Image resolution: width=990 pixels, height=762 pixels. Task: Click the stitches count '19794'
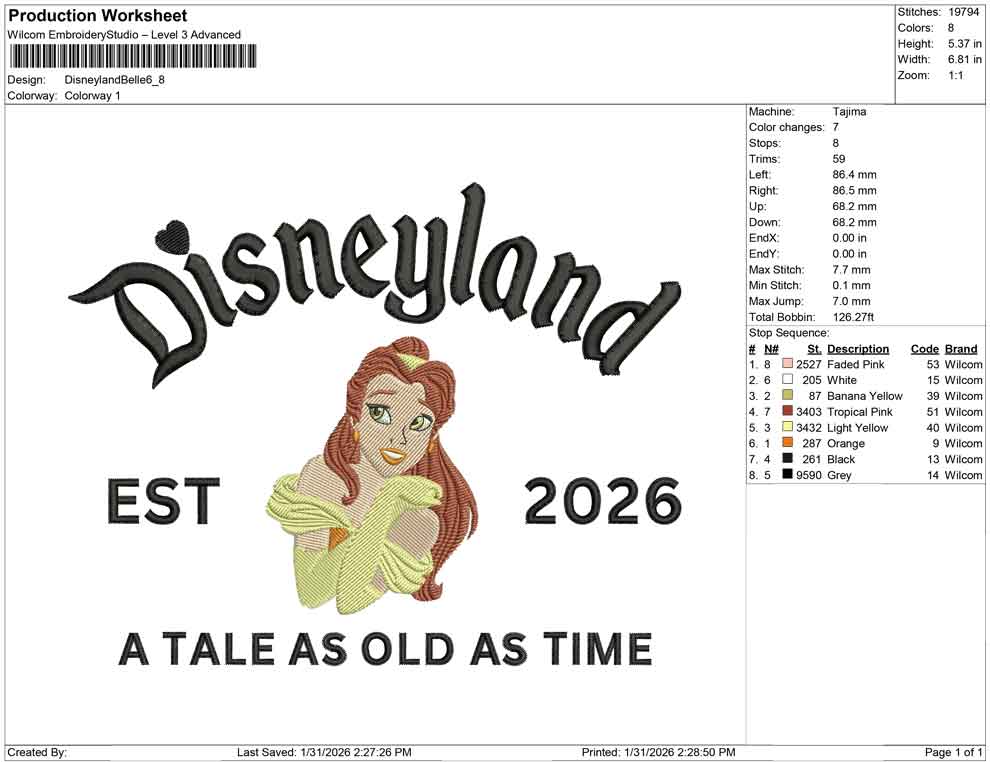[963, 12]
